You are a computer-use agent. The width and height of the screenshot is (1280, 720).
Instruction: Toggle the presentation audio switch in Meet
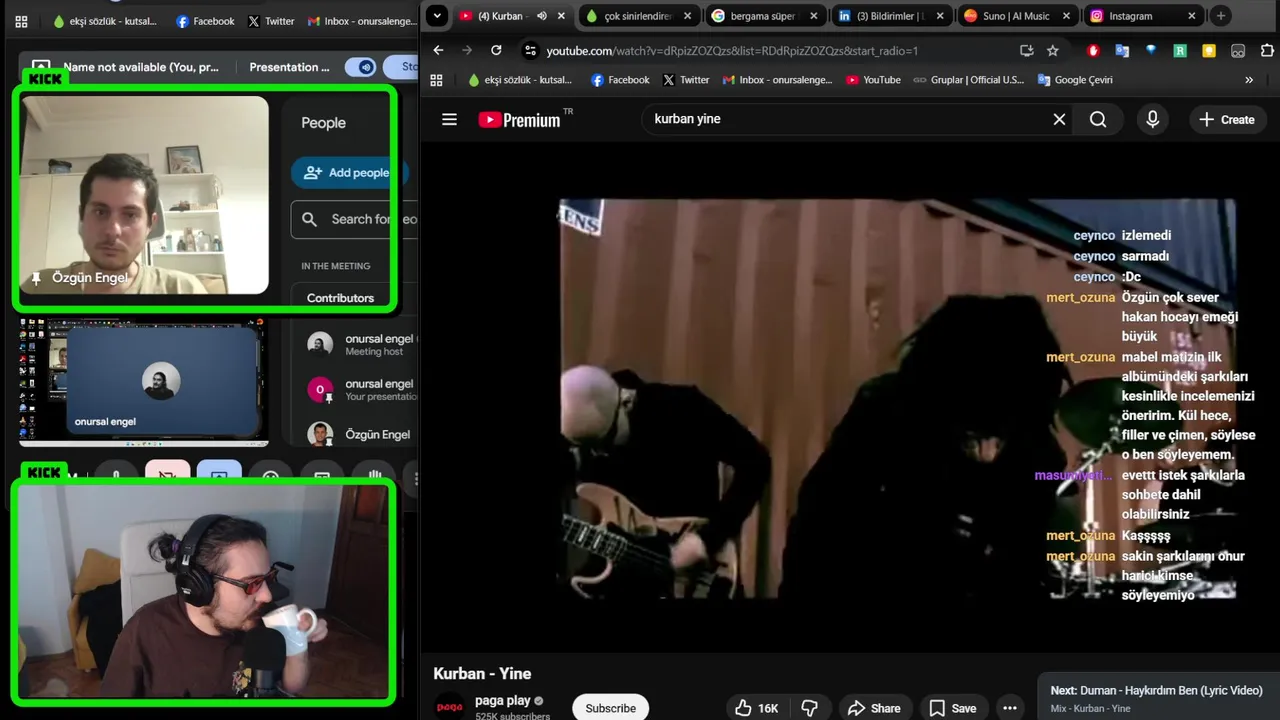point(360,67)
